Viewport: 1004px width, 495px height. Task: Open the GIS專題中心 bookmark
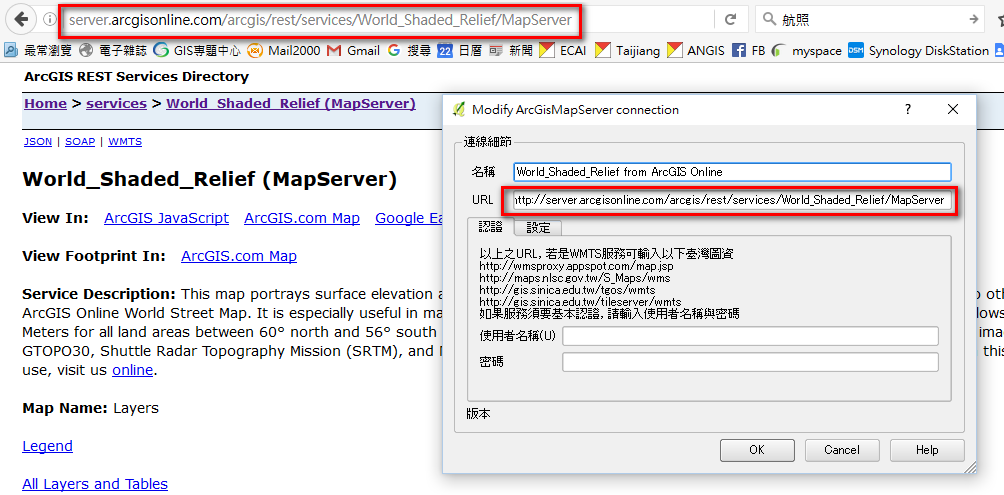pyautogui.click(x=197, y=50)
